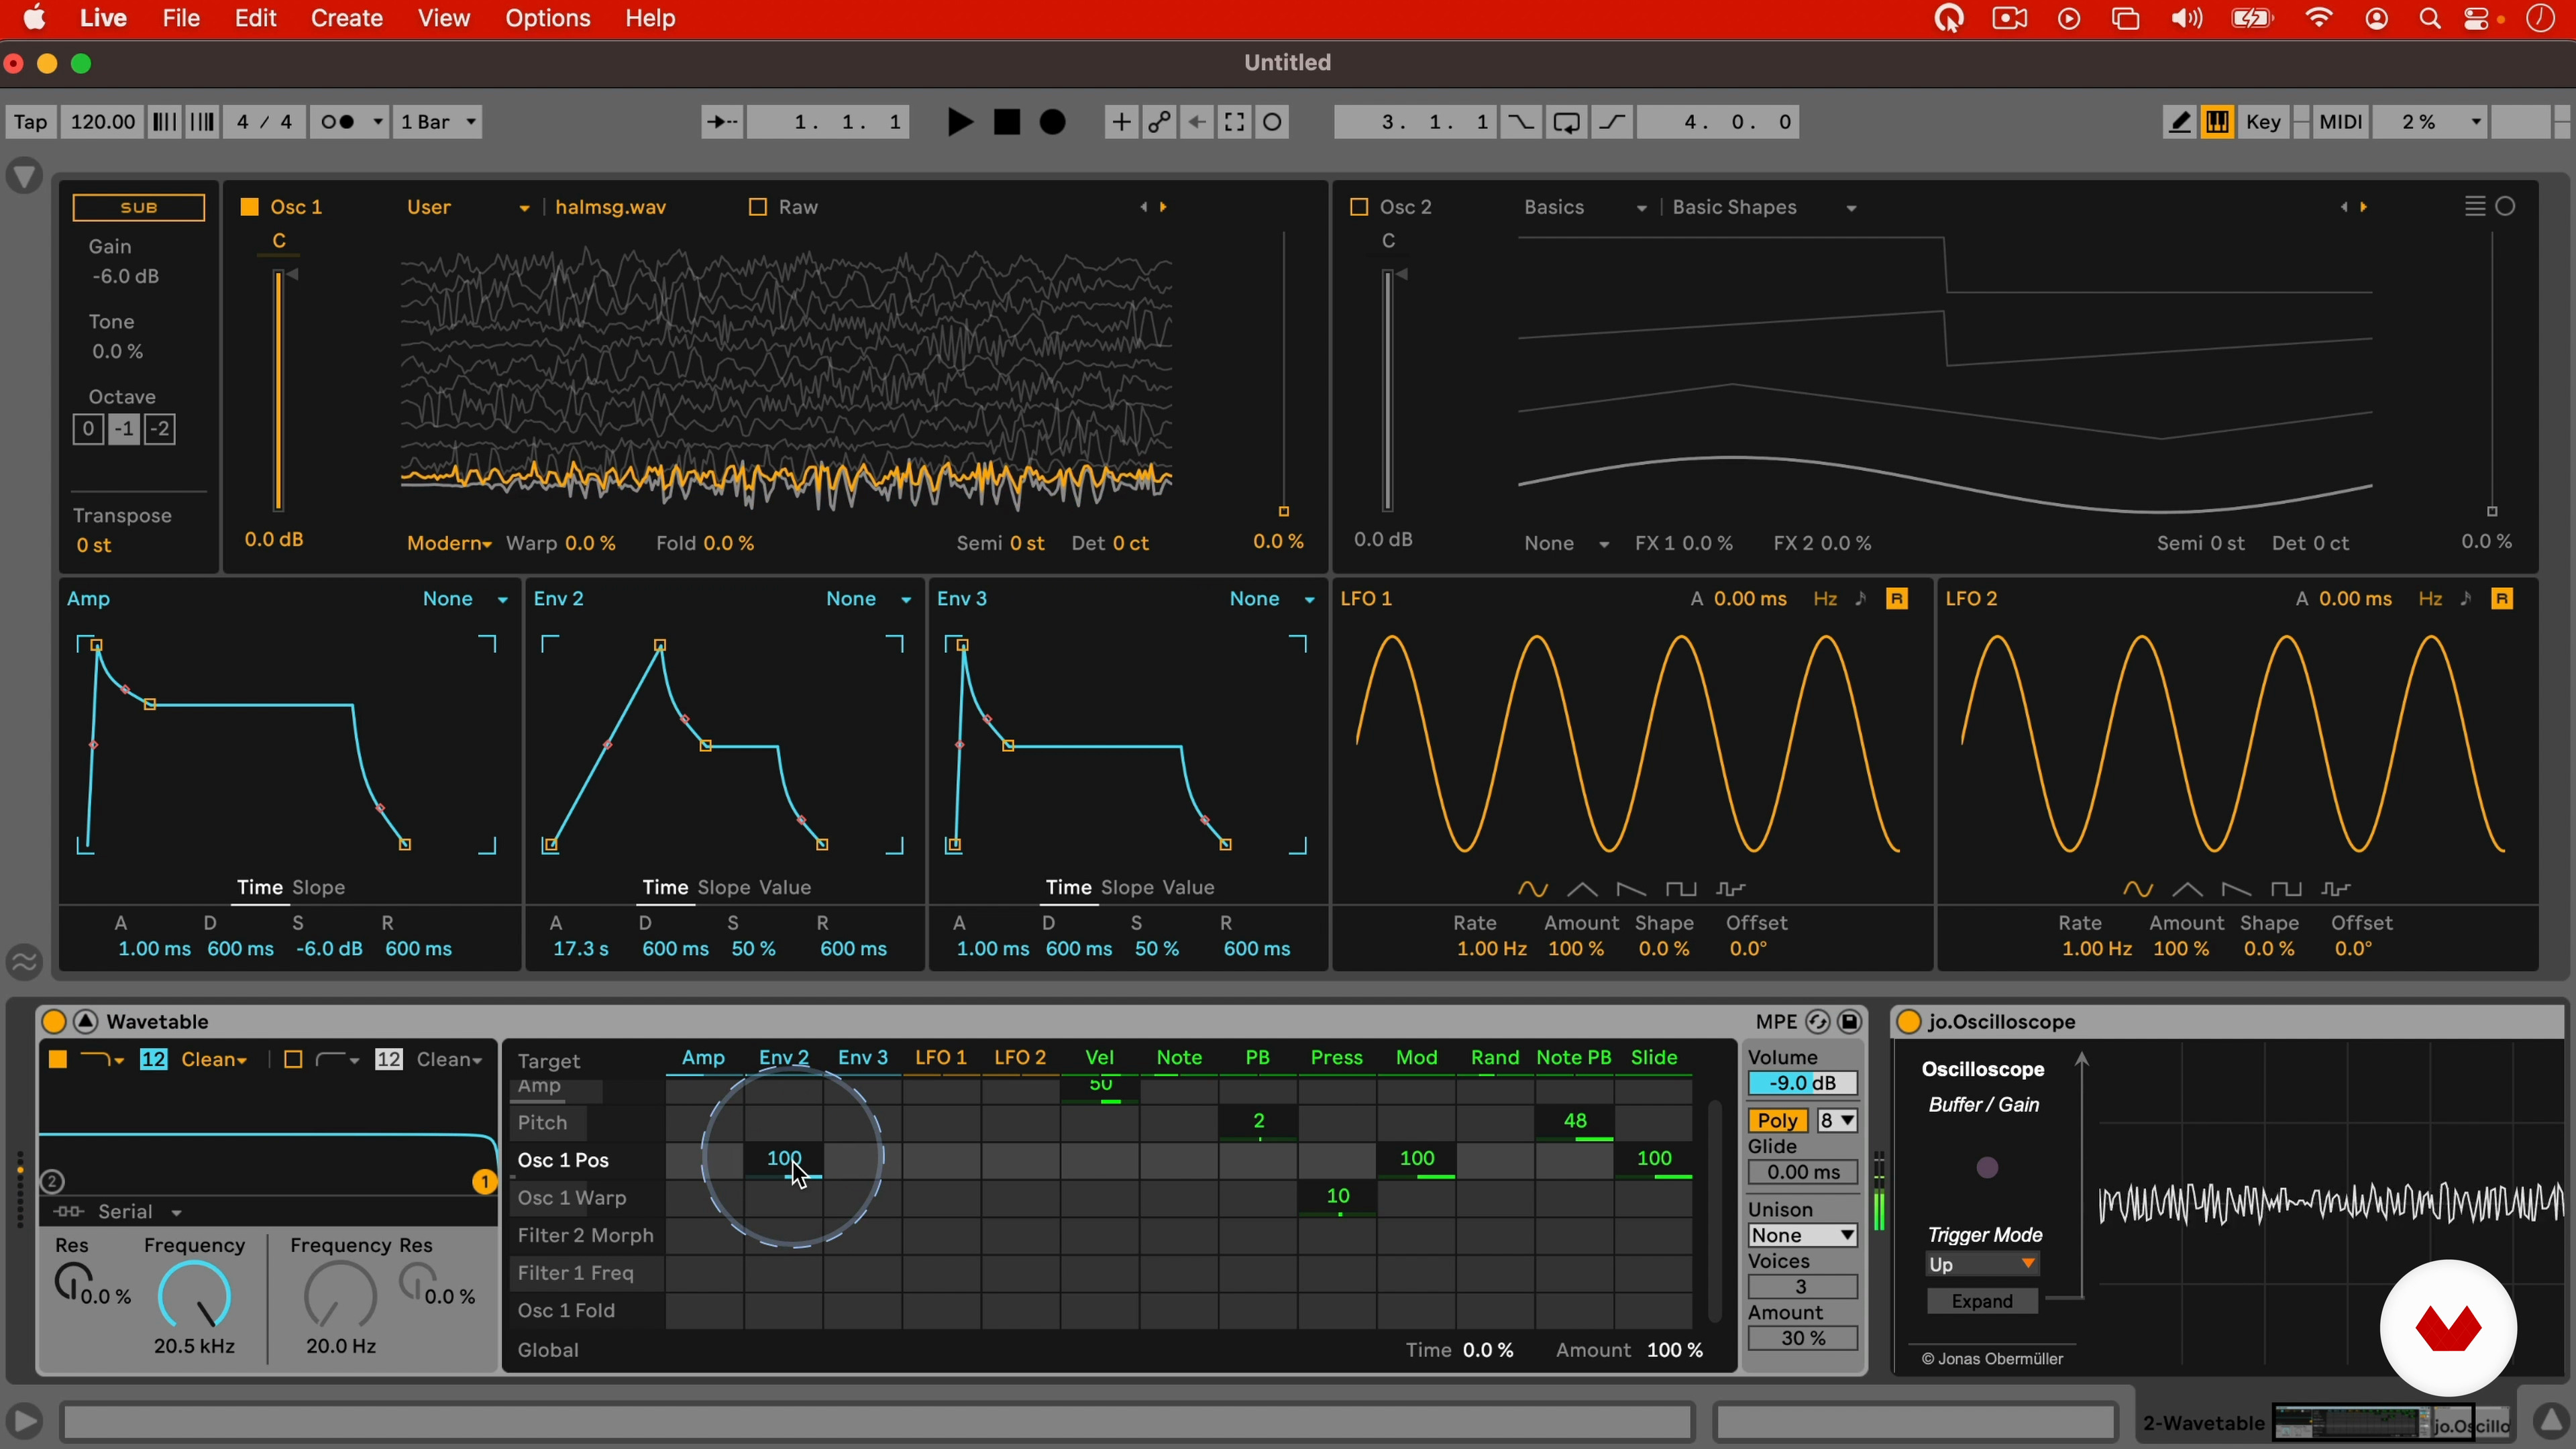Toggle Capture MIDI bracket icon
Screen dimensions: 2576x1449
point(1235,122)
